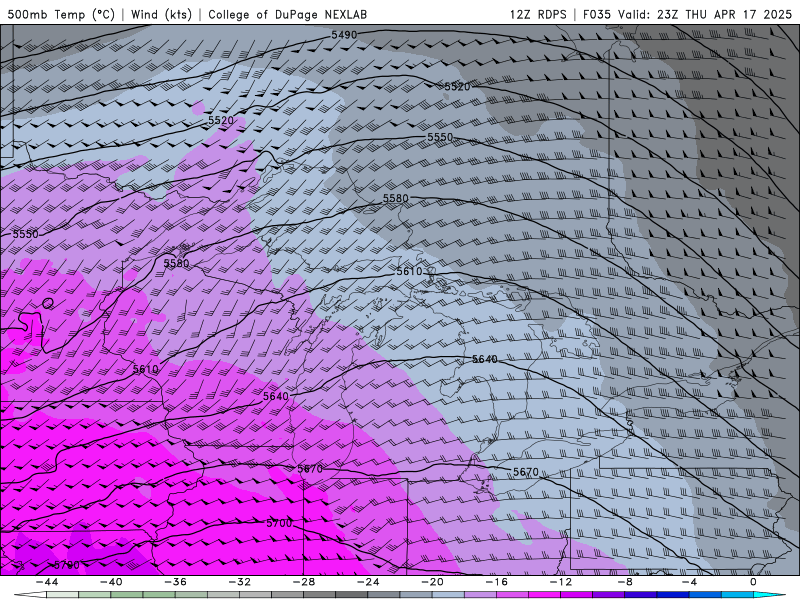This screenshot has height=600, width=800.
Task: Click the 'Wind (kts)' header text
Action: [x=161, y=14]
